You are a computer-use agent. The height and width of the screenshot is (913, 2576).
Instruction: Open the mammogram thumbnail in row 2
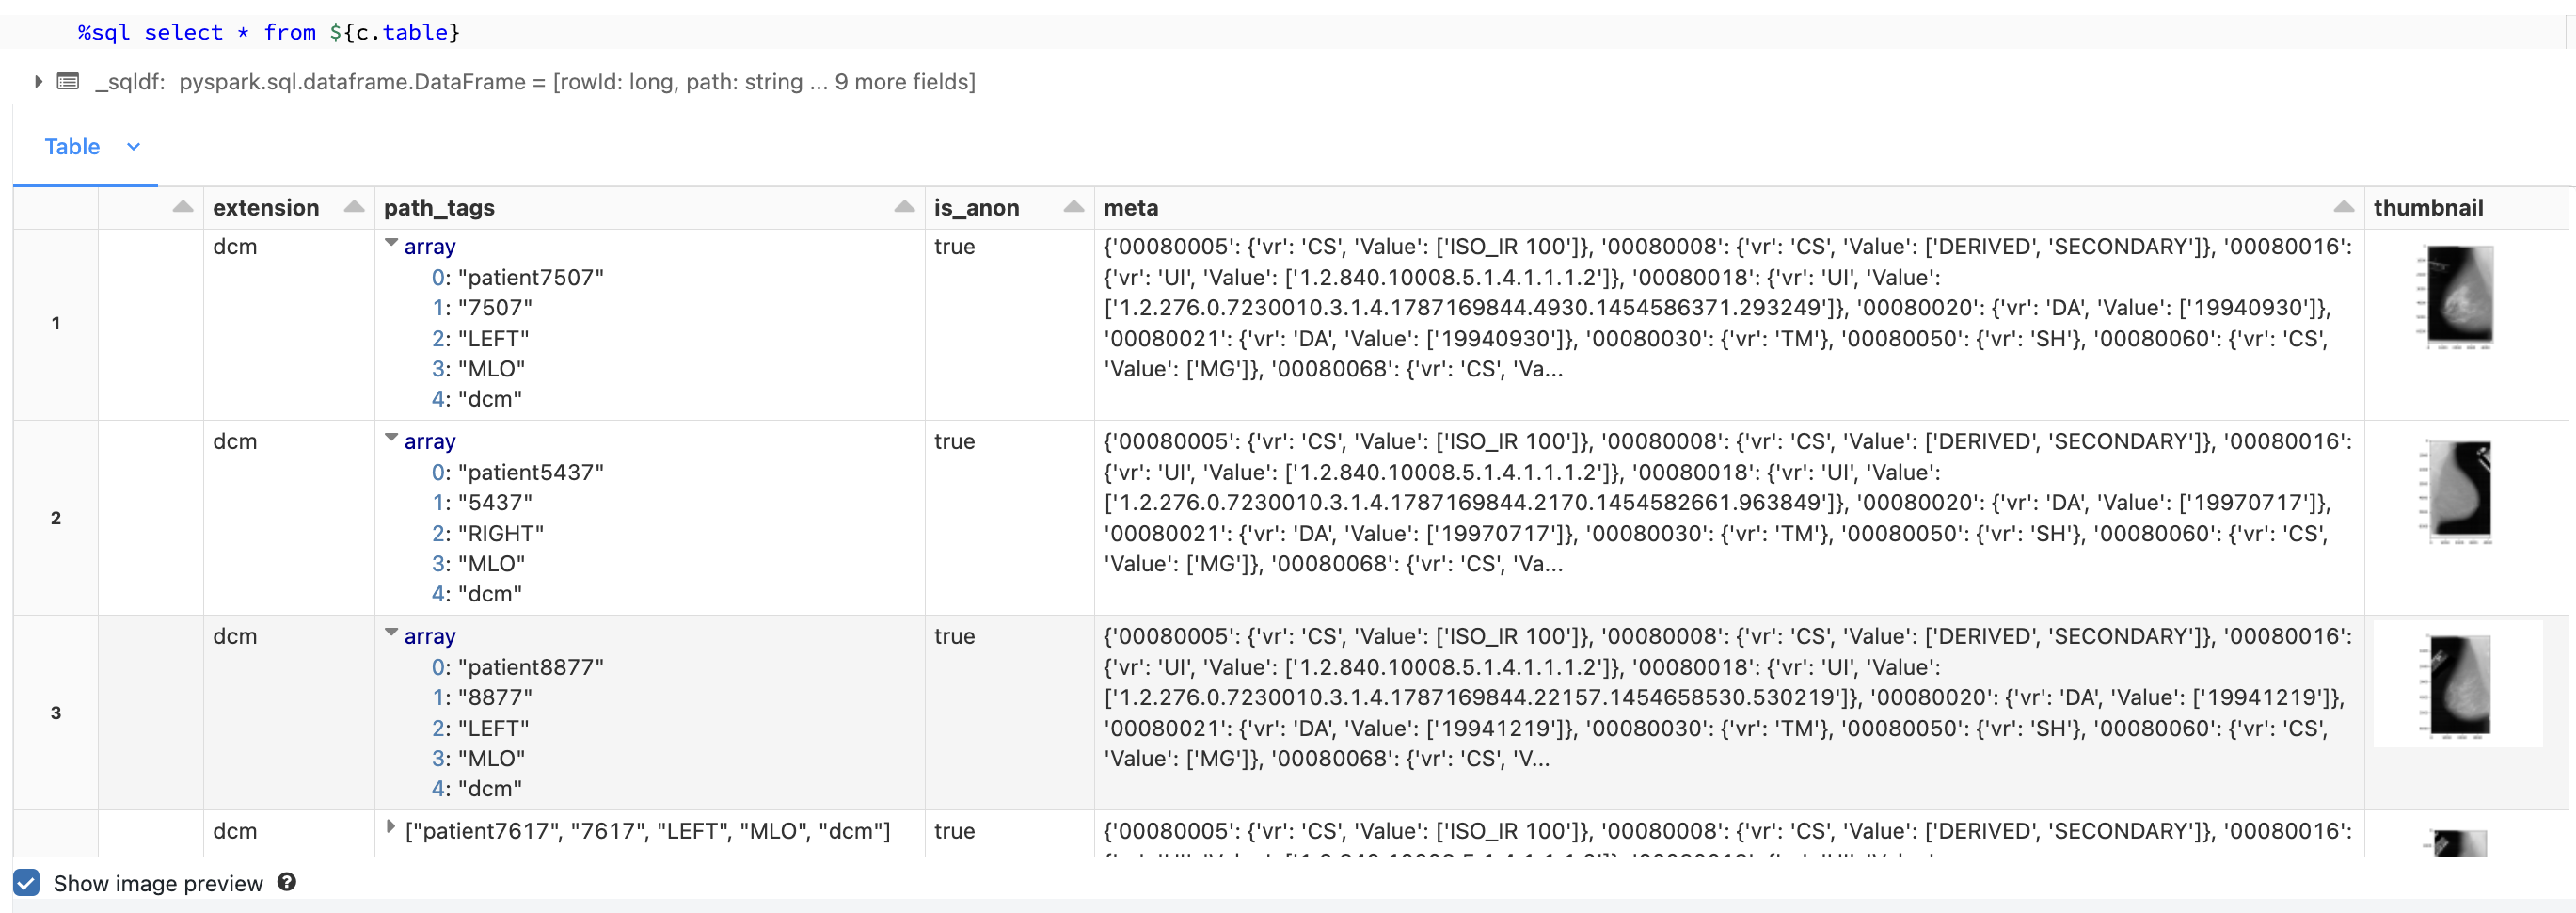(2458, 491)
